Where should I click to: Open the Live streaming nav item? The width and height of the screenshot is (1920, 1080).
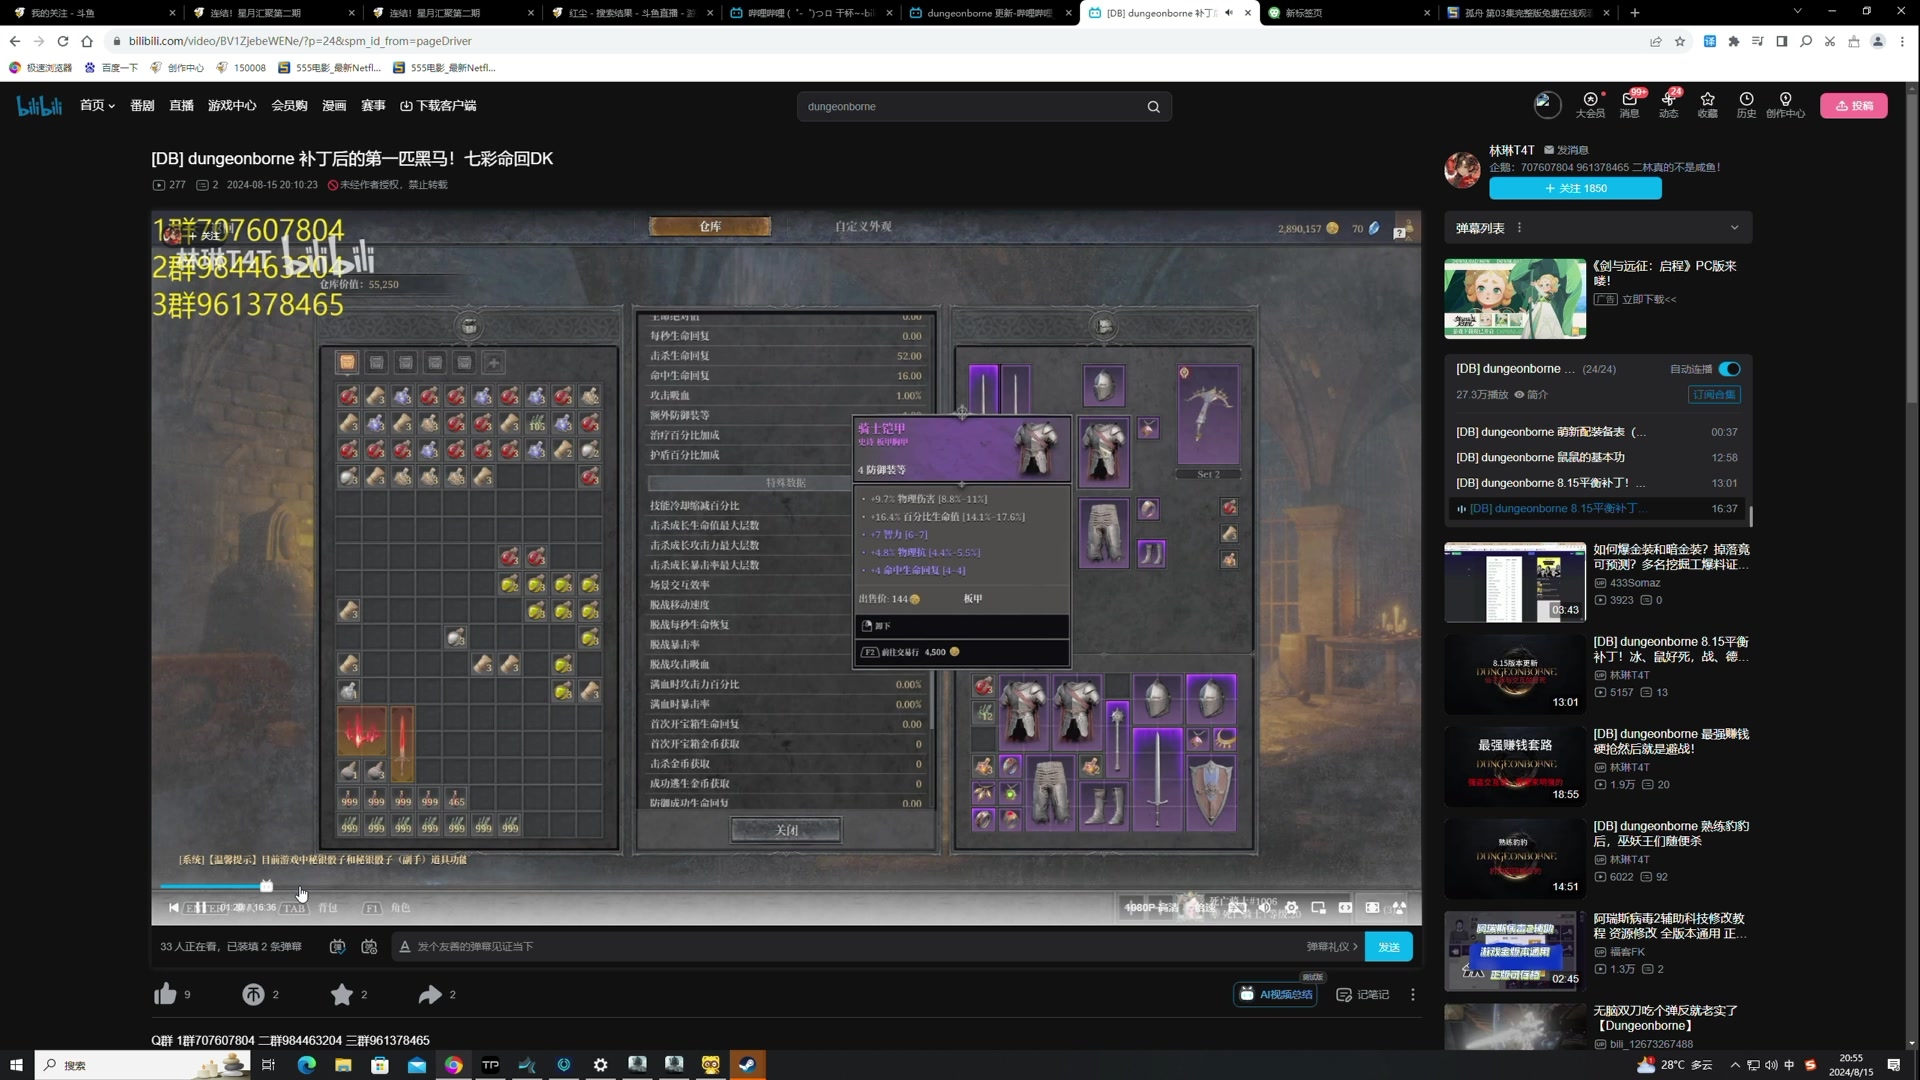pos(181,106)
